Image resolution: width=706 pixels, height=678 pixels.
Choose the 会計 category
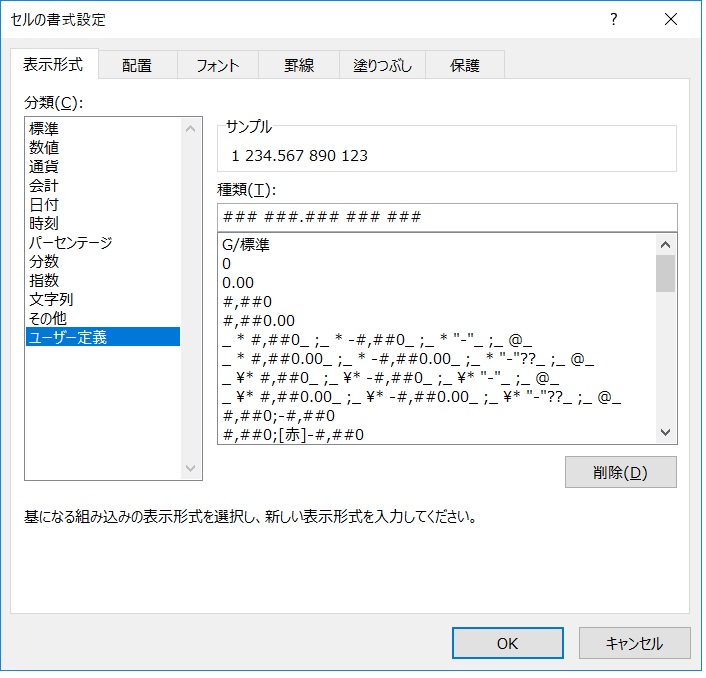point(104,186)
